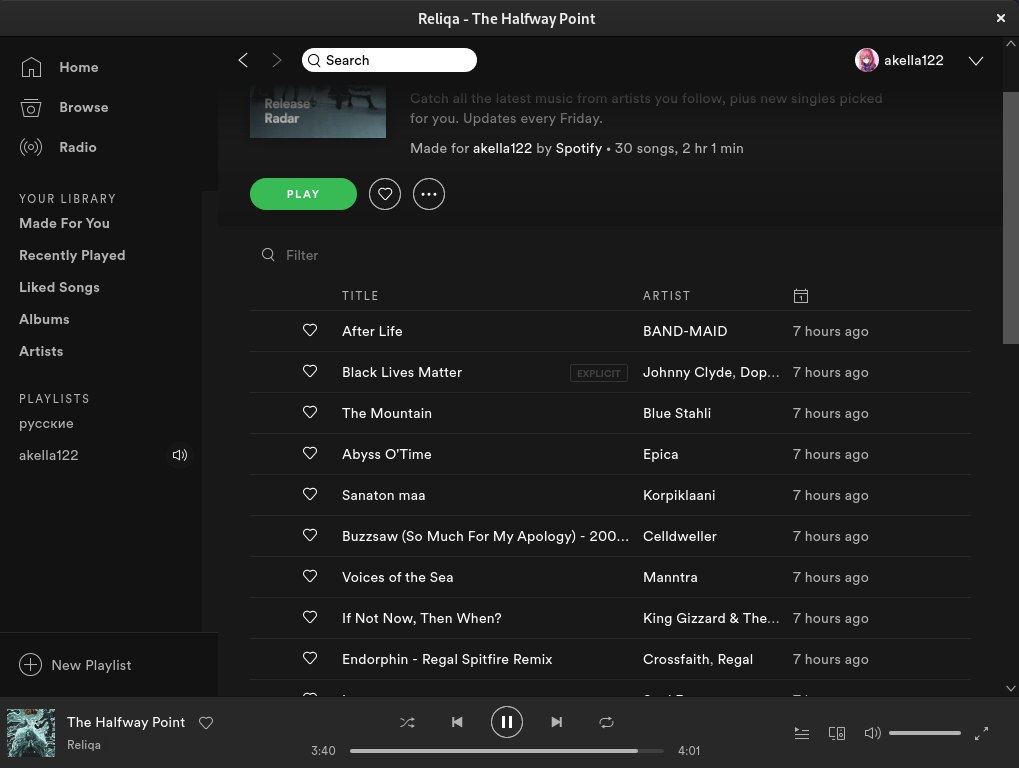This screenshot has width=1019, height=768.
Task: Like the playing song The Halfway Point
Action: click(206, 723)
